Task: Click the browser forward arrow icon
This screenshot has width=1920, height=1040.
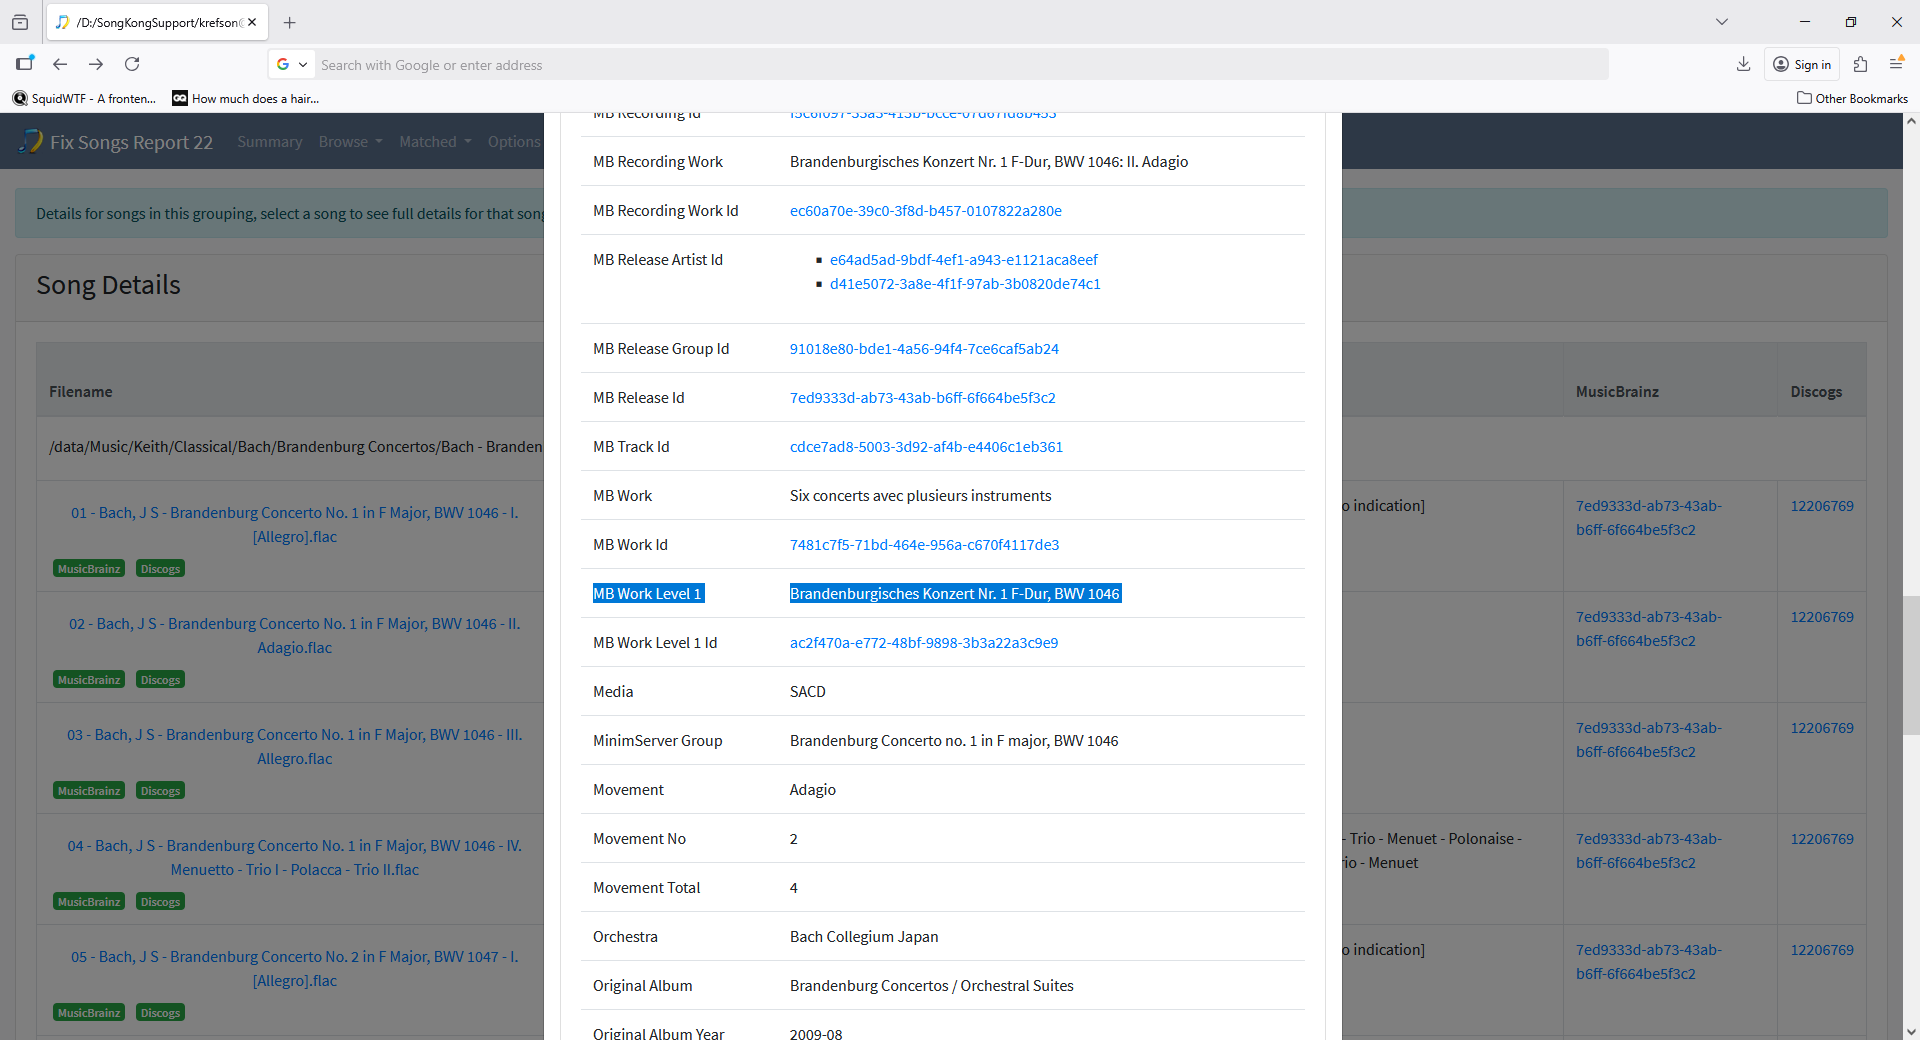Action: click(96, 64)
